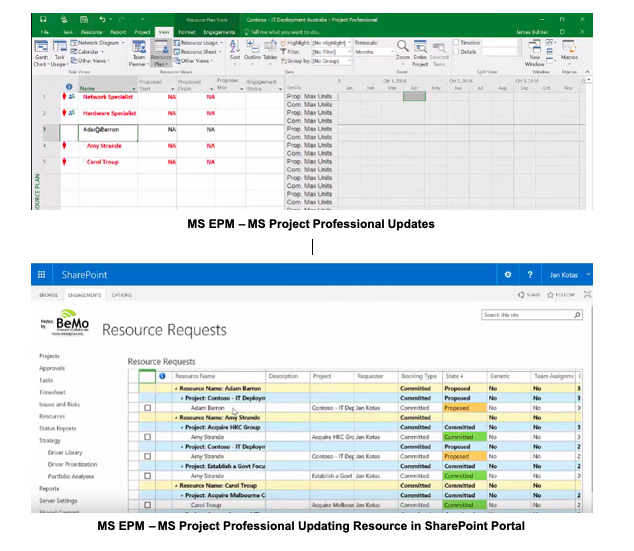Switch to Resource Sheet view
This screenshot has width=634, height=551.
coord(198,52)
